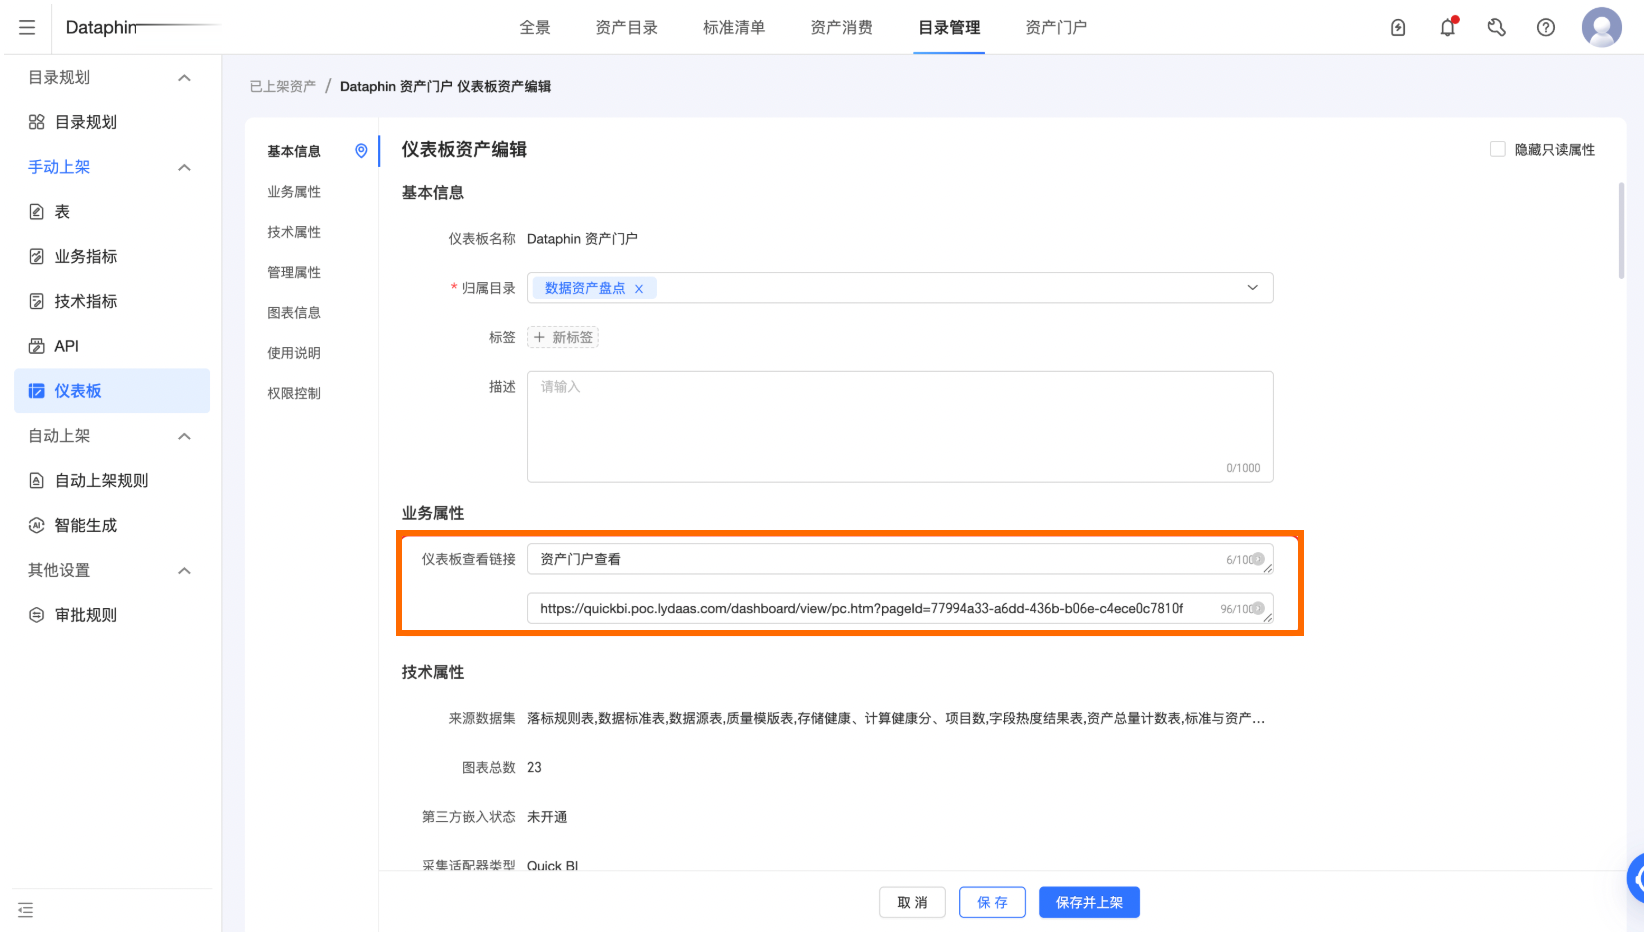This screenshot has width=1648, height=936.
Task: Click the 资产门户查看 link name field
Action: tap(900, 559)
